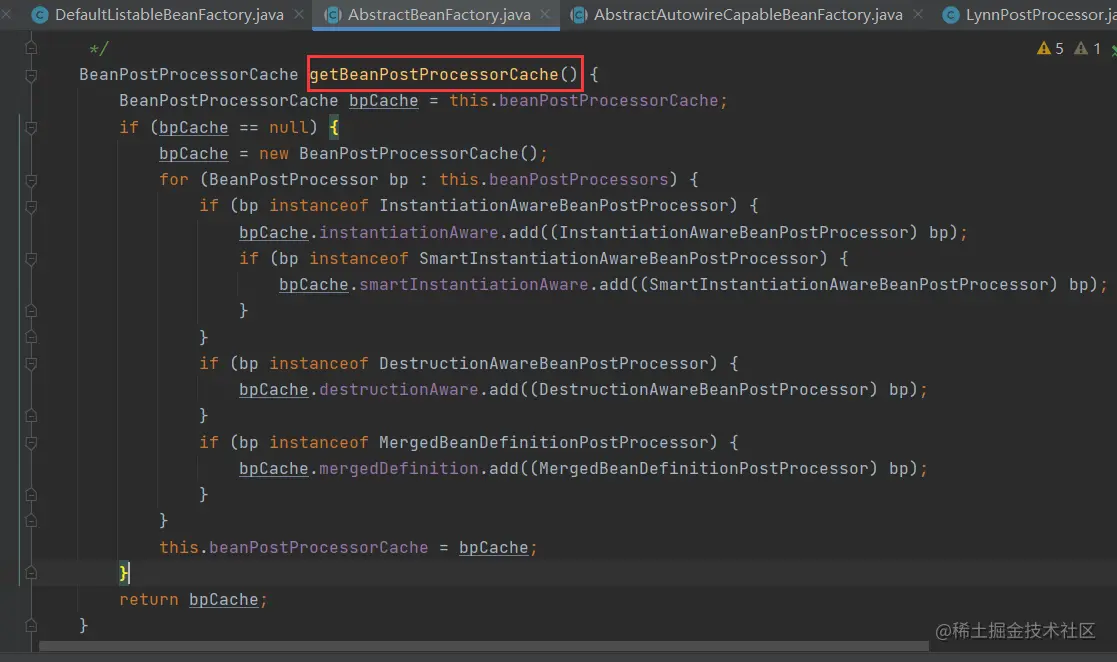Click the smartInstantiationAware field reference
1117x662 pixels.
(474, 284)
